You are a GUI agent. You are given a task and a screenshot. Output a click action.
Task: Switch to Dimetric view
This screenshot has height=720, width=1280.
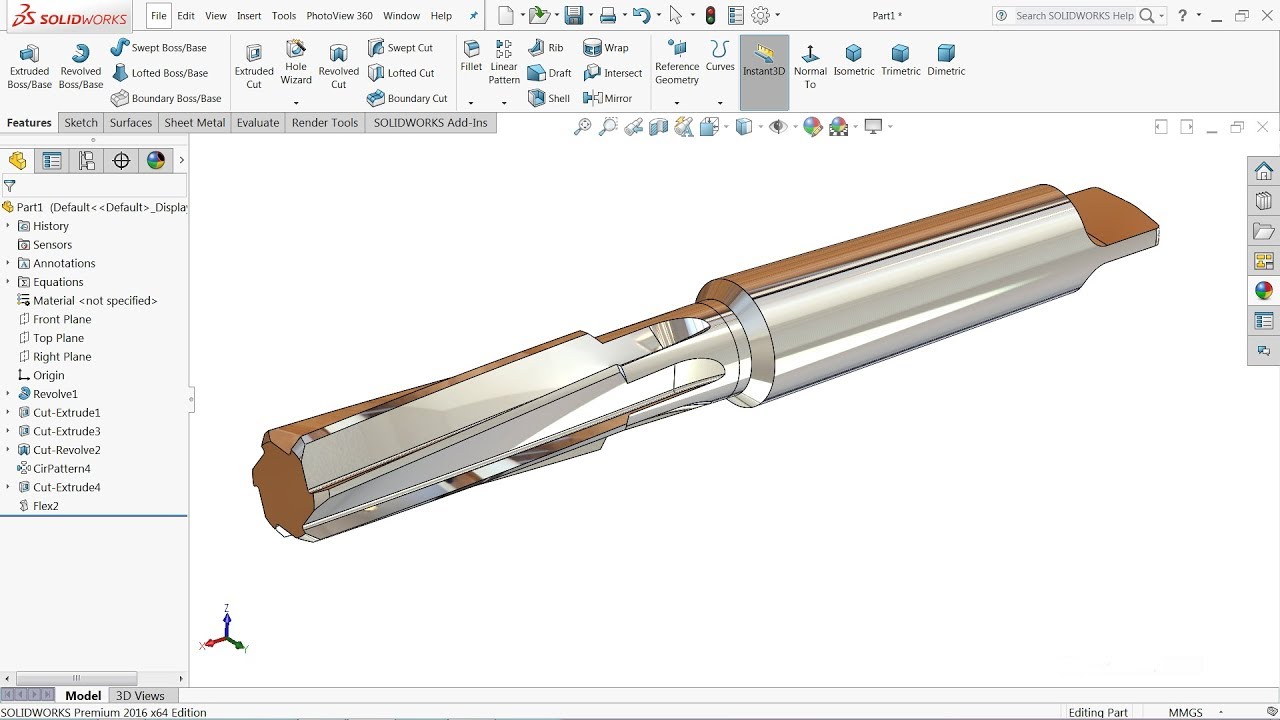[946, 60]
